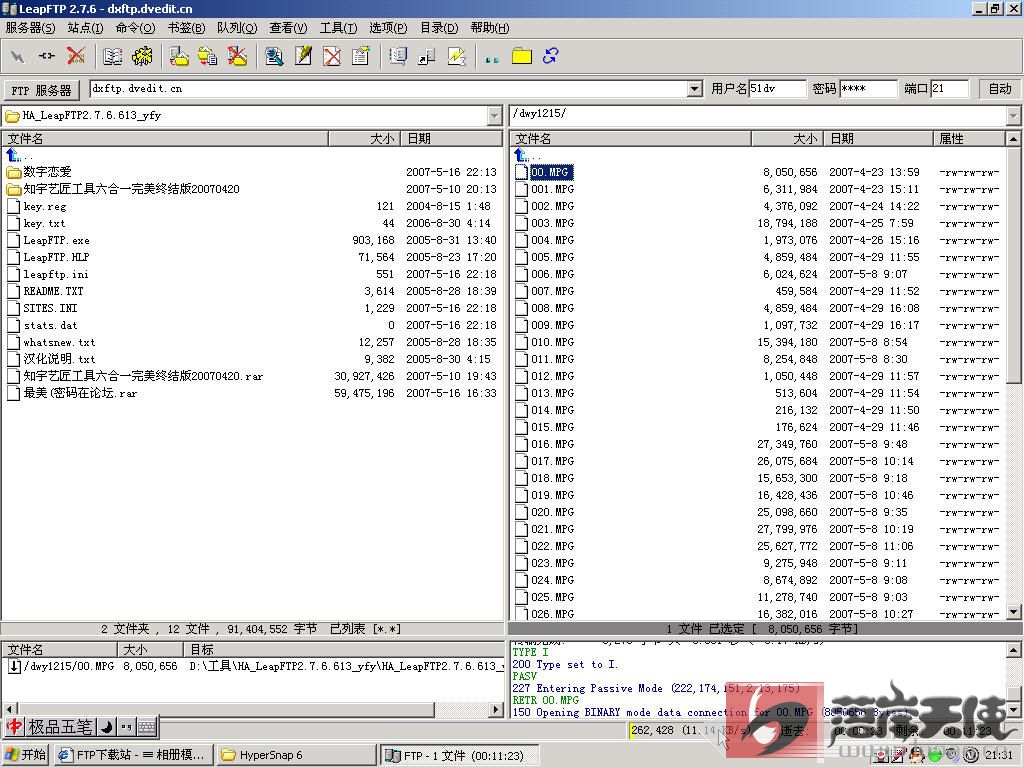Click the moon icon on language bar

pyautogui.click(x=106, y=726)
